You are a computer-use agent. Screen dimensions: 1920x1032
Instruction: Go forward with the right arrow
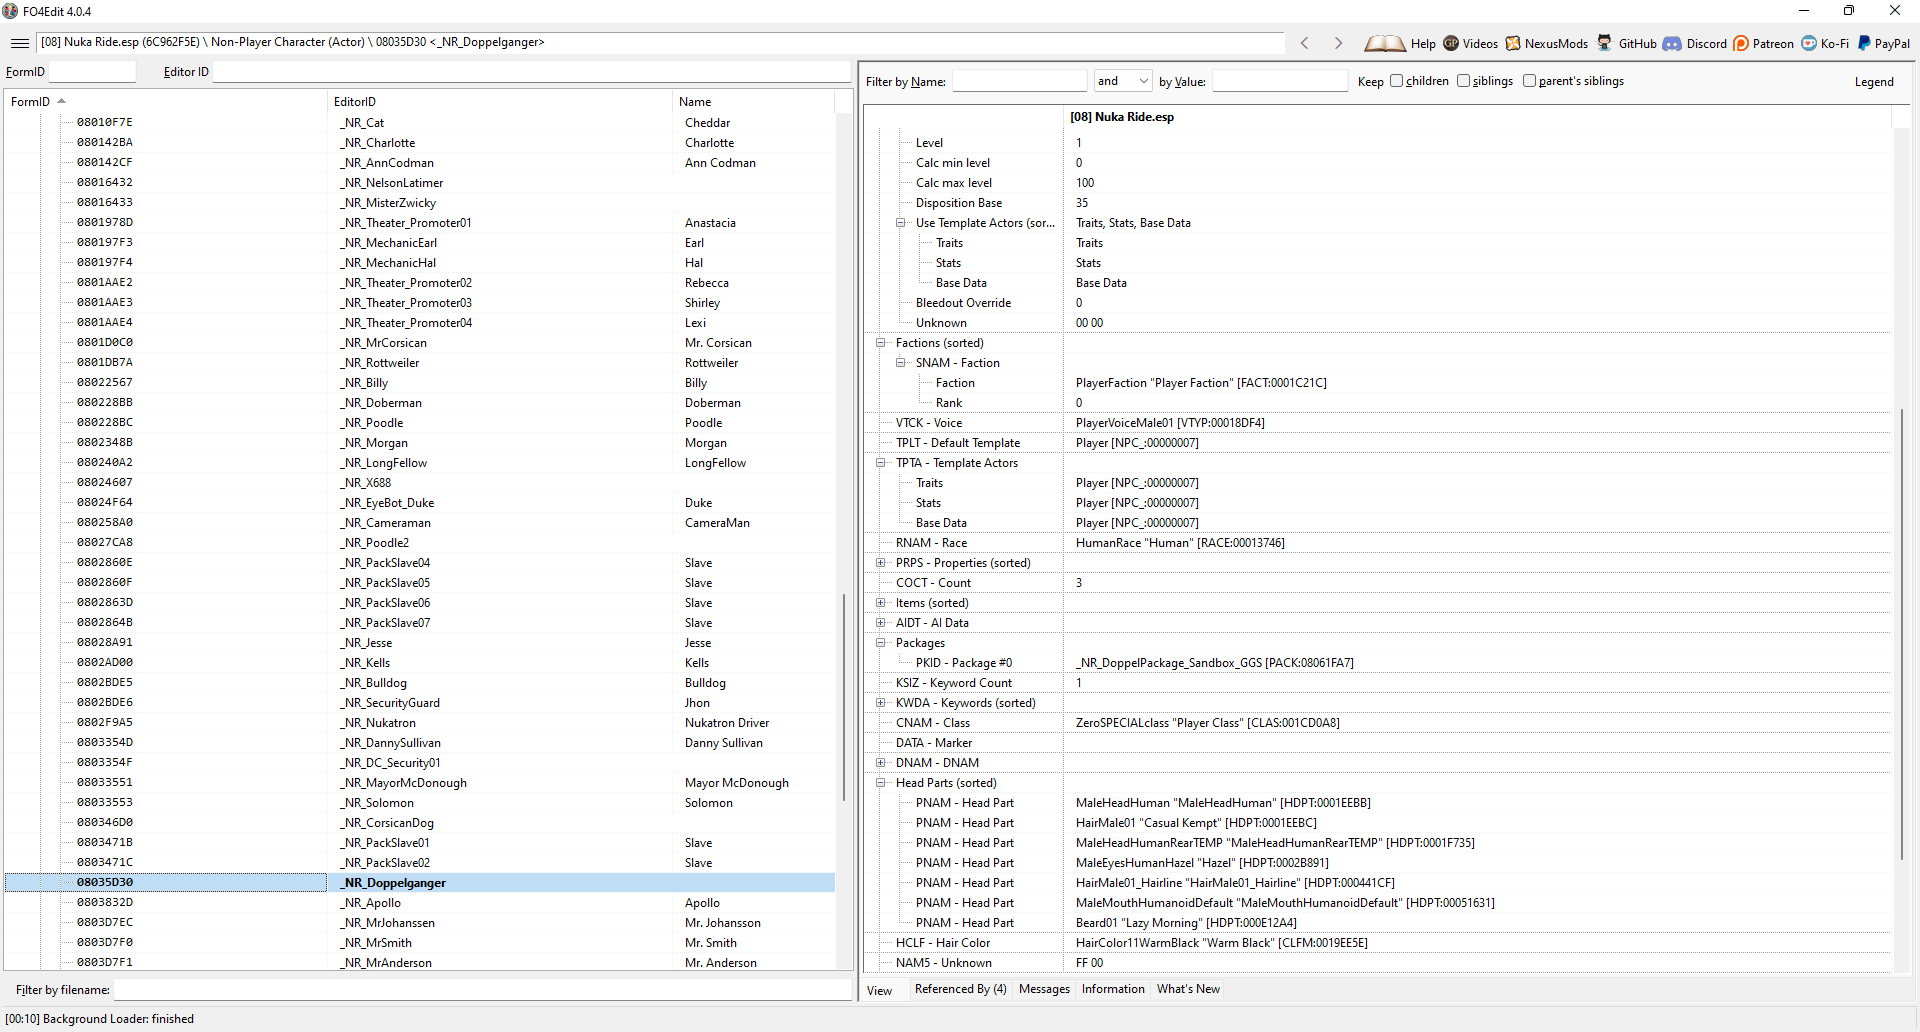click(x=1338, y=43)
